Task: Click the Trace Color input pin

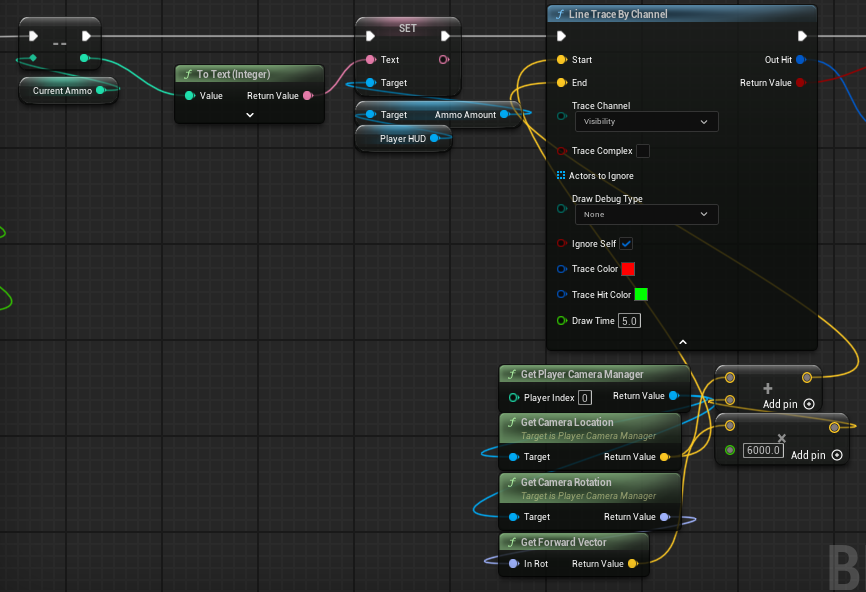Action: click(562, 269)
